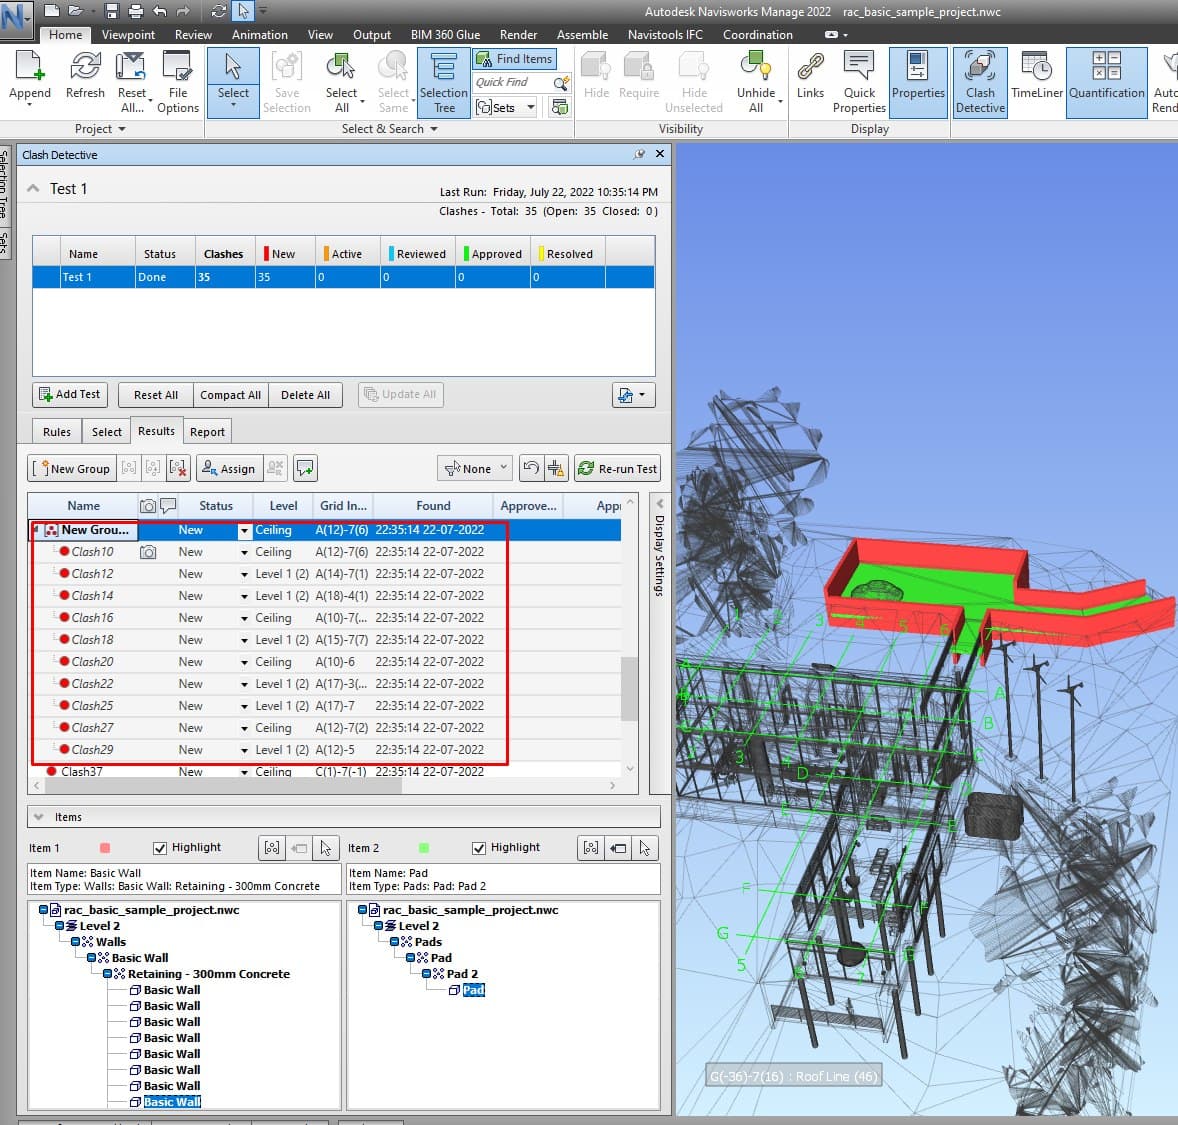
Task: Open the Review ribbon tab
Action: [x=193, y=35]
